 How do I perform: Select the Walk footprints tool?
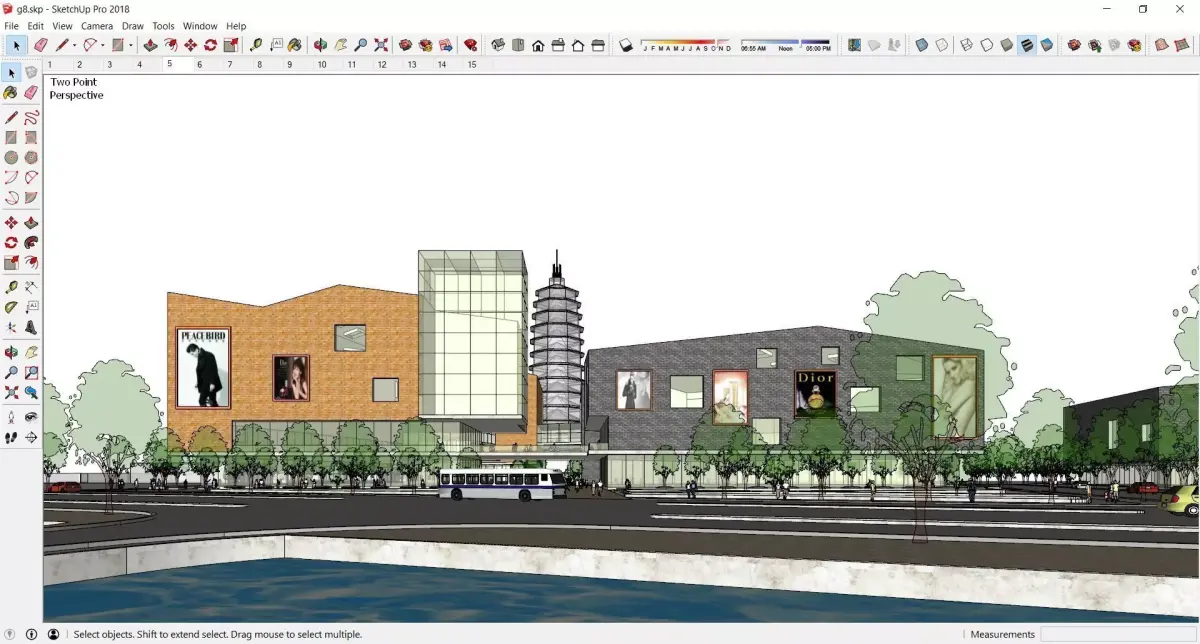coord(11,437)
